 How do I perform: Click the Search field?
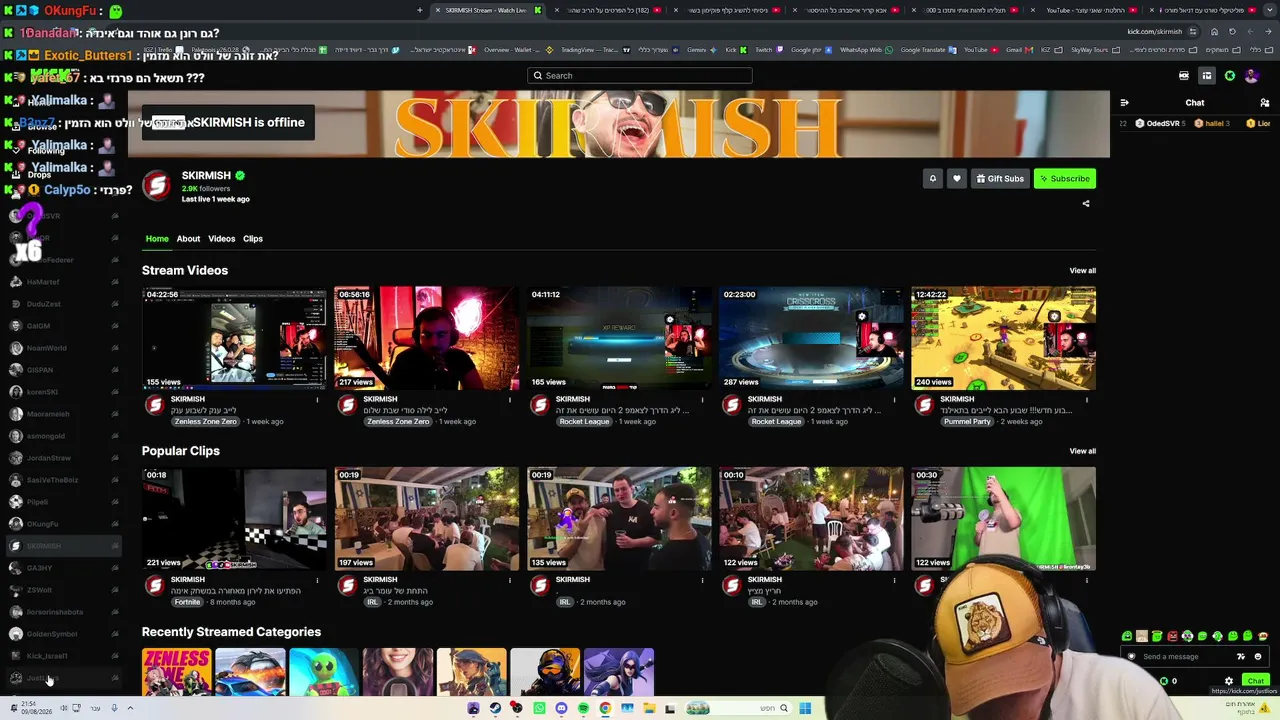pos(640,76)
